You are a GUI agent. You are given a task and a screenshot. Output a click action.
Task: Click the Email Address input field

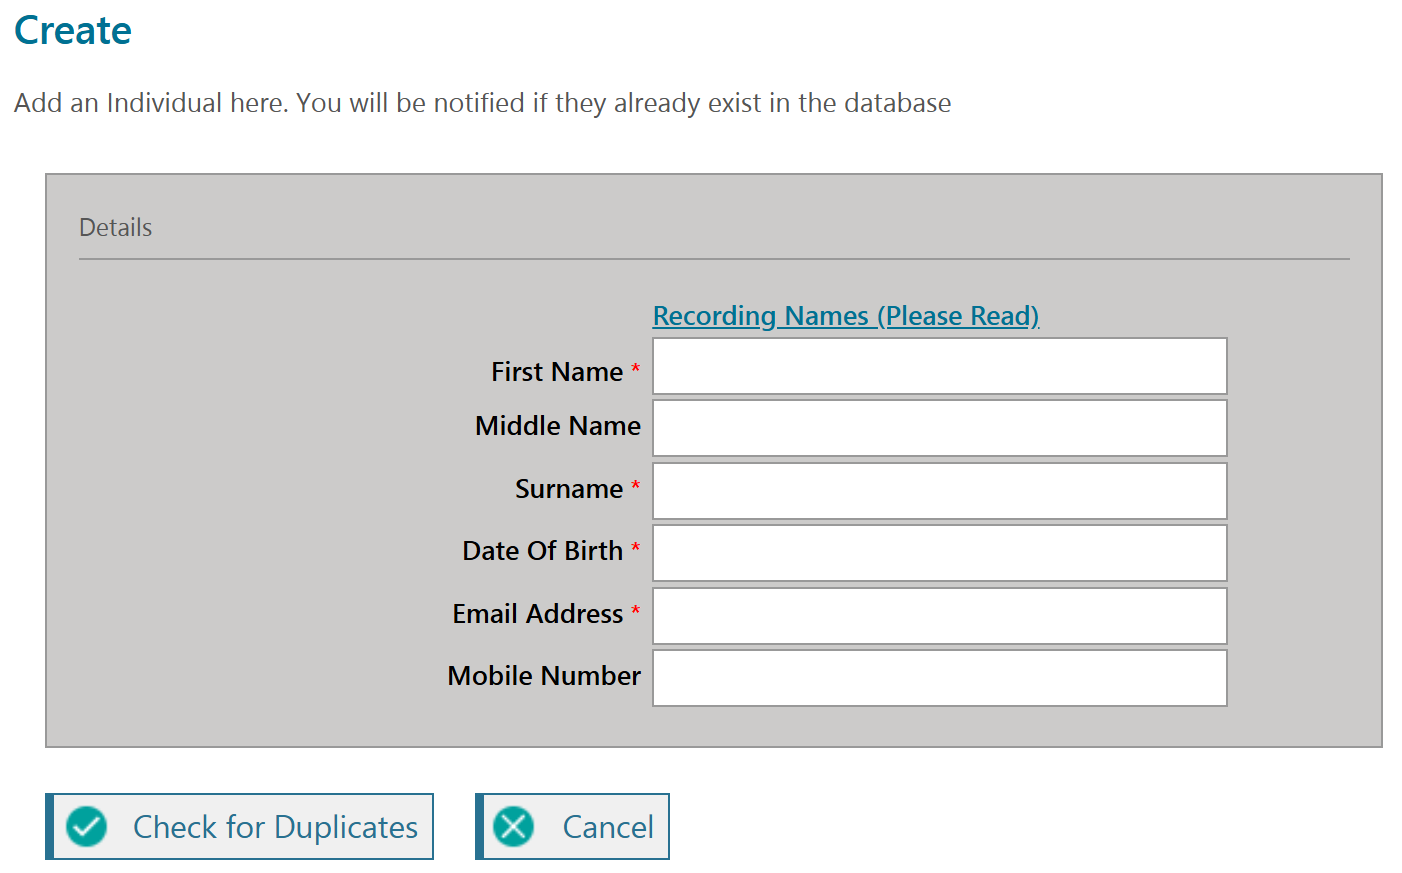pyautogui.click(x=939, y=616)
